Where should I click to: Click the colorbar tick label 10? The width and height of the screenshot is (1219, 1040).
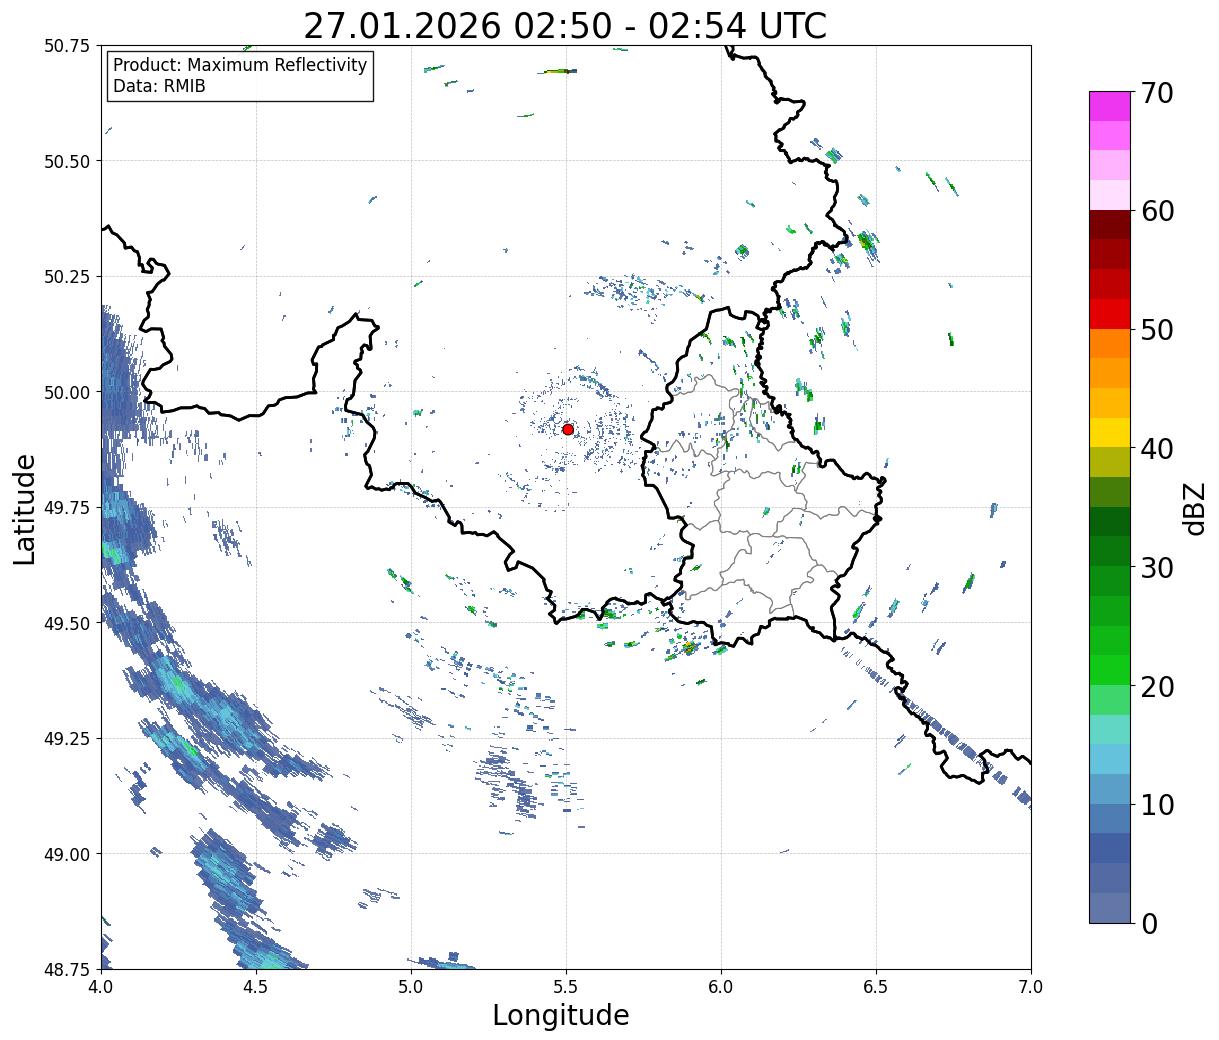click(1157, 805)
